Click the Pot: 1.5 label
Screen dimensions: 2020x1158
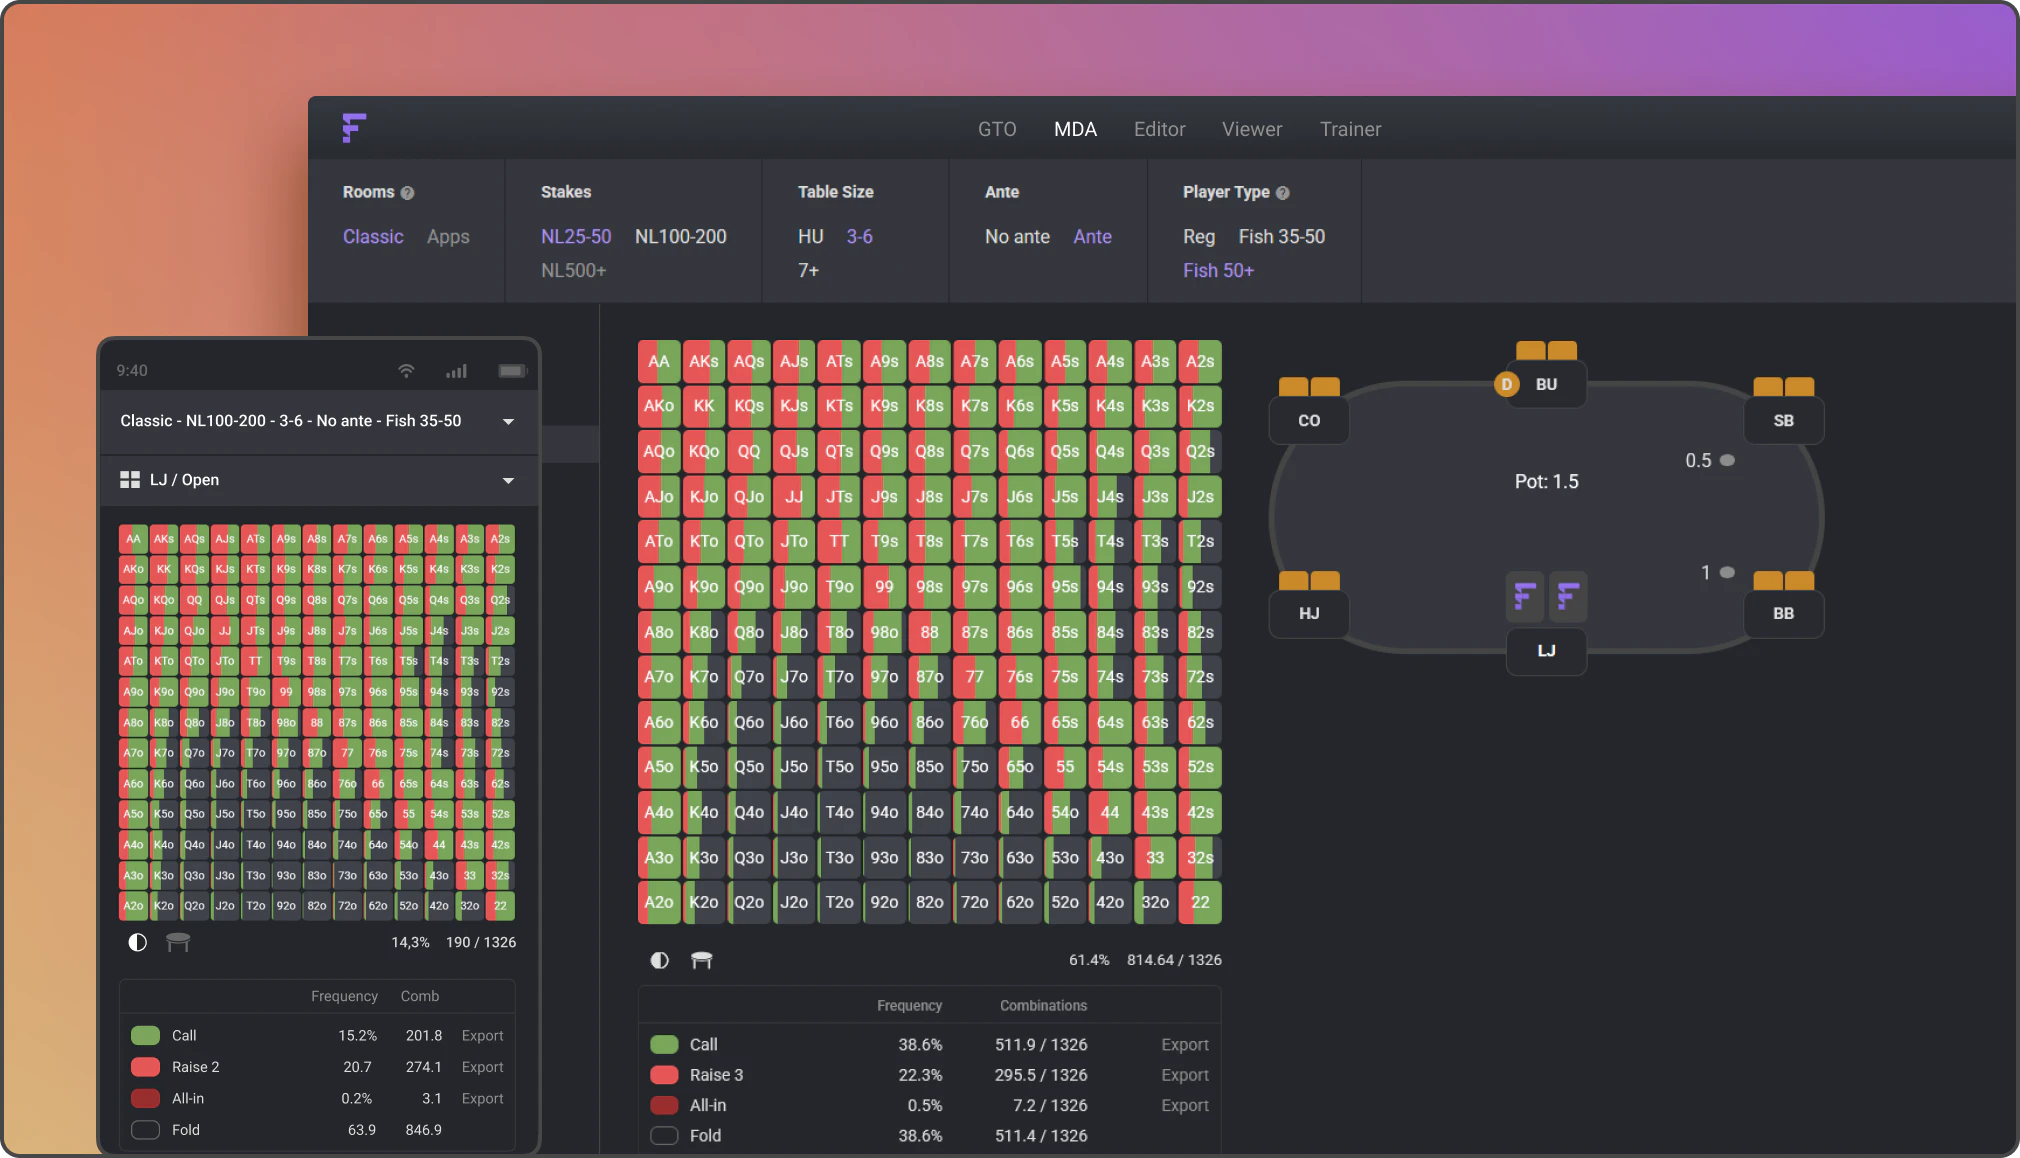[1546, 482]
